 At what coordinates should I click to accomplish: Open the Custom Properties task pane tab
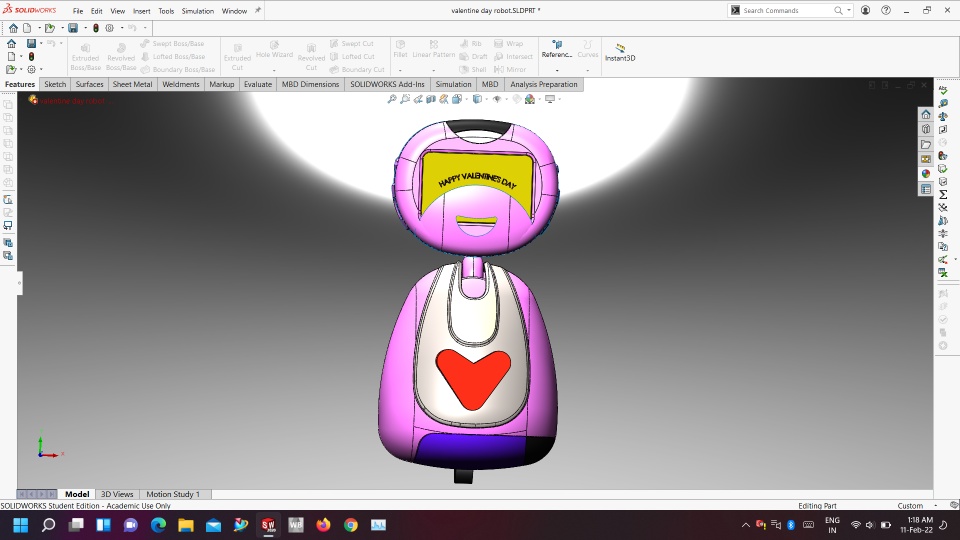coord(926,189)
